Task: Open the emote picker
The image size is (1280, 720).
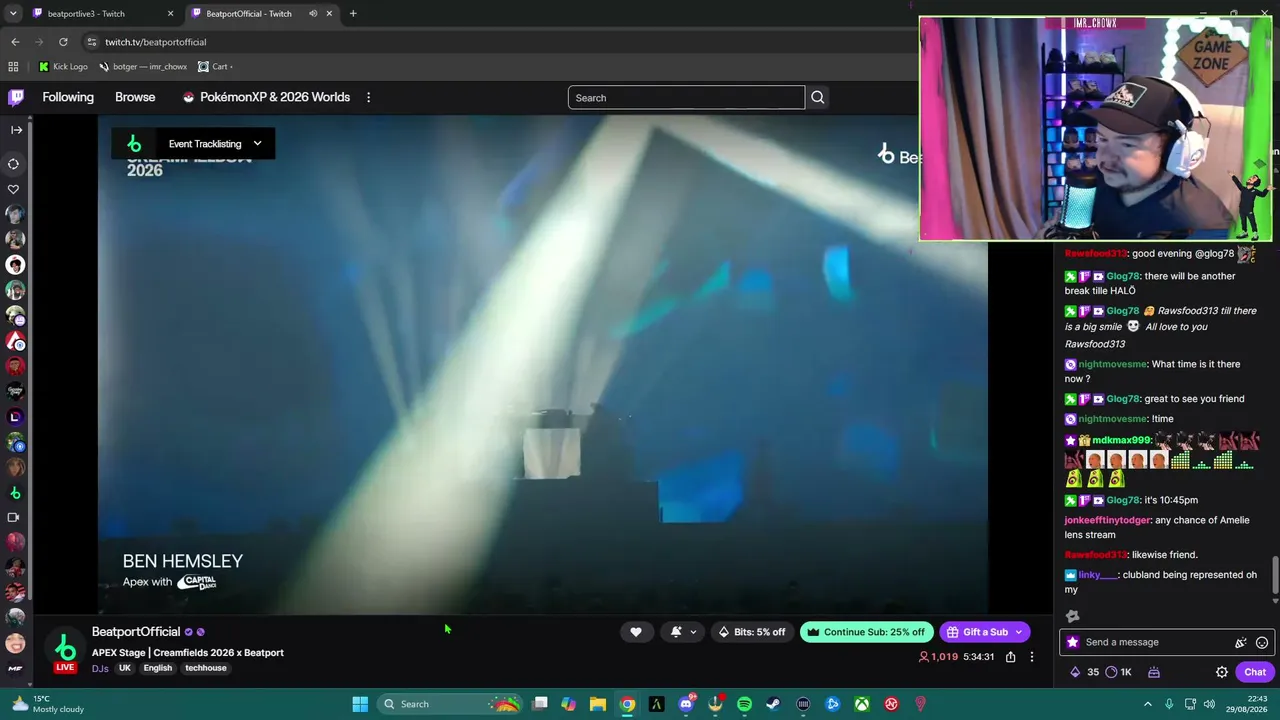Action: click(1262, 643)
